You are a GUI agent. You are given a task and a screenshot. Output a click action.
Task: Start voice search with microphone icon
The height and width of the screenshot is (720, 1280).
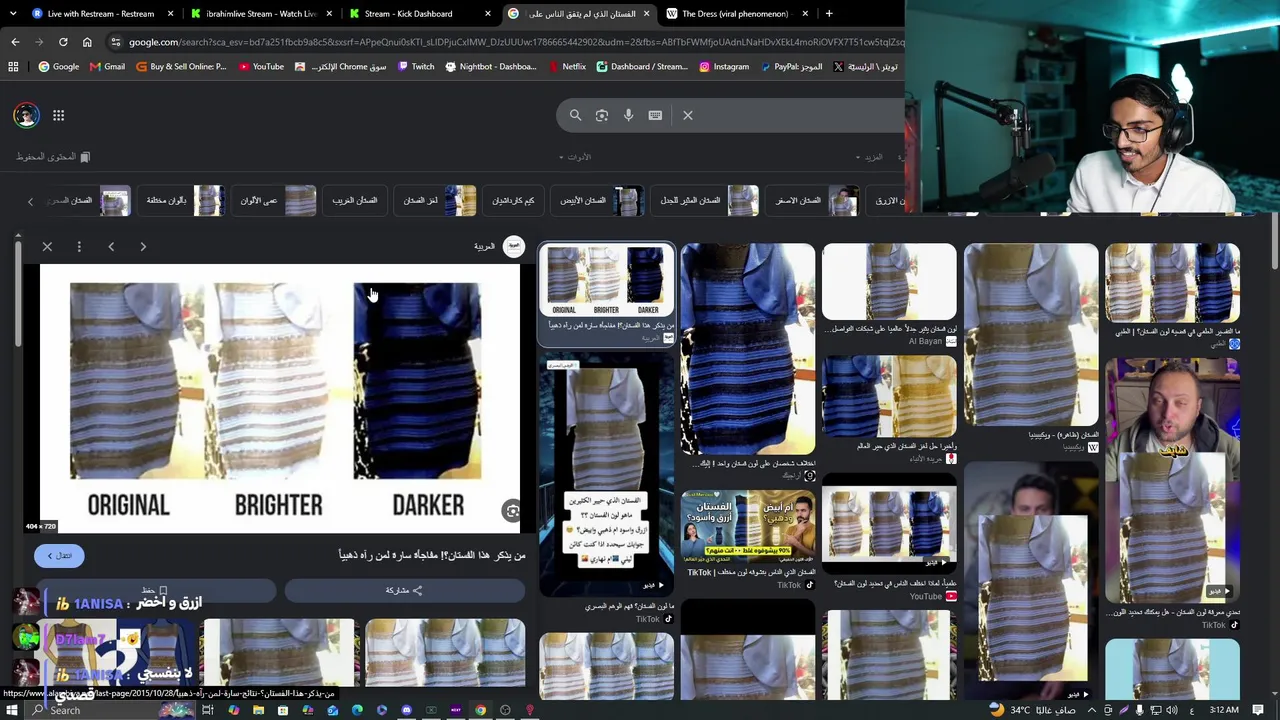(x=628, y=115)
